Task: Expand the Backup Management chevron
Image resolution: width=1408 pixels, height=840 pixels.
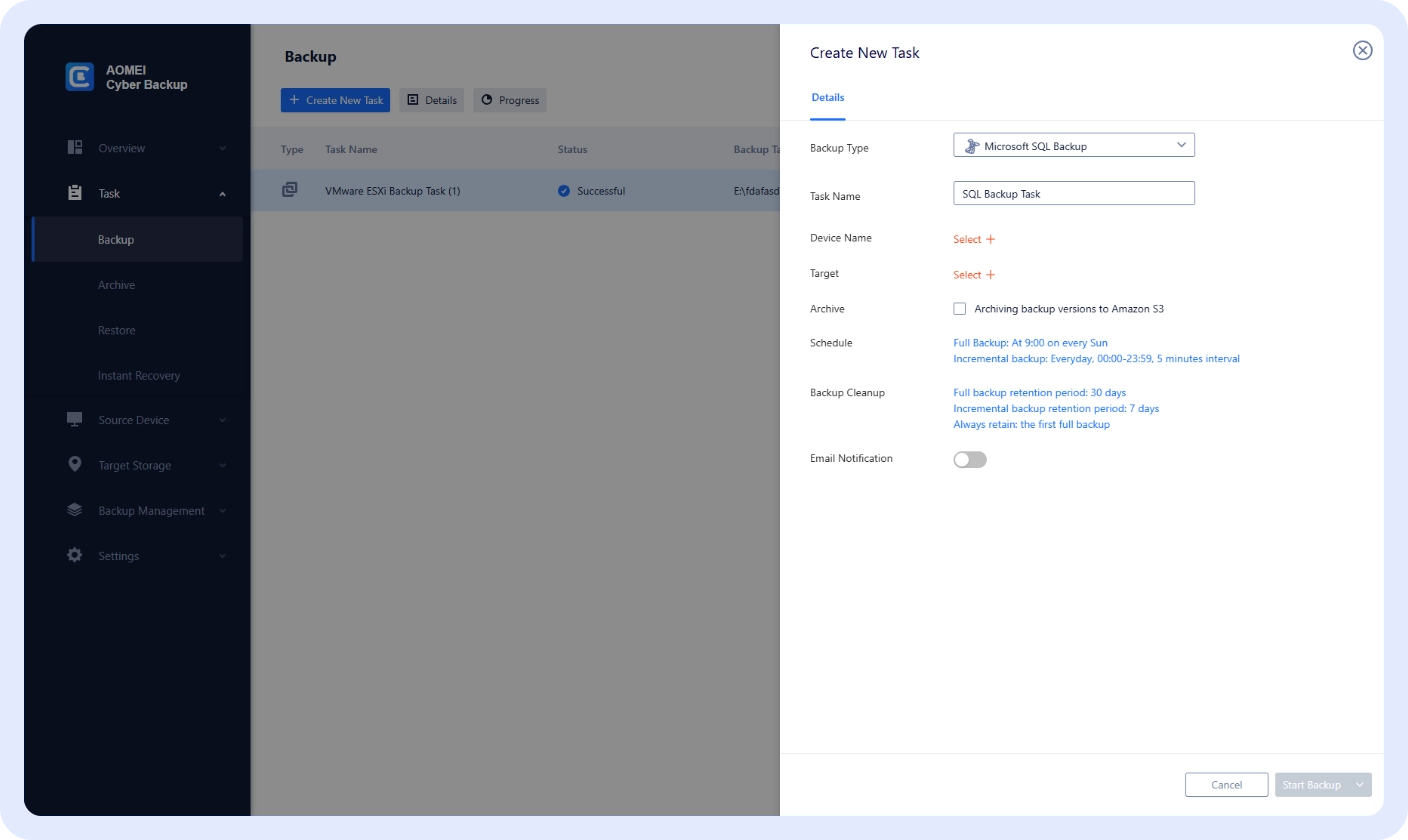Action: pyautogui.click(x=223, y=511)
